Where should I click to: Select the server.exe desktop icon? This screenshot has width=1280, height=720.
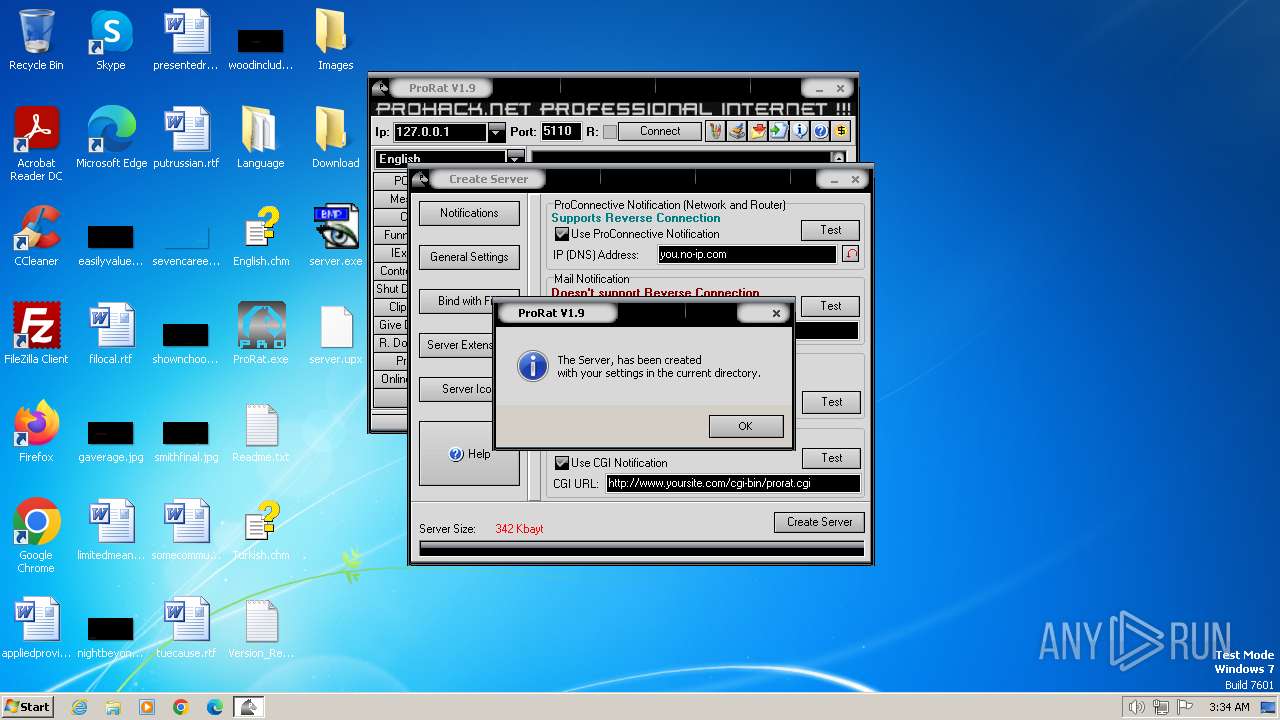[336, 236]
